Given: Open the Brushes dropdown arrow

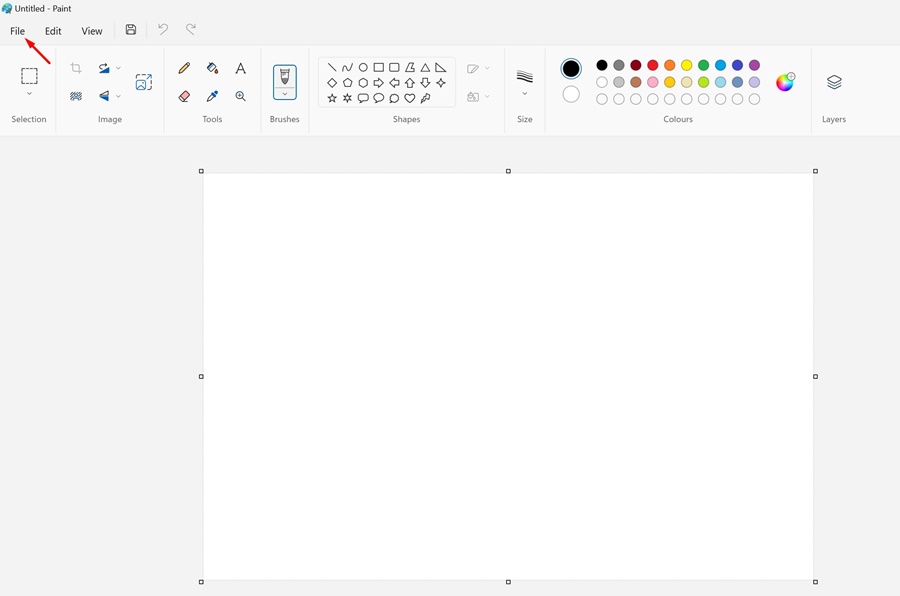Looking at the screenshot, I should [285, 94].
